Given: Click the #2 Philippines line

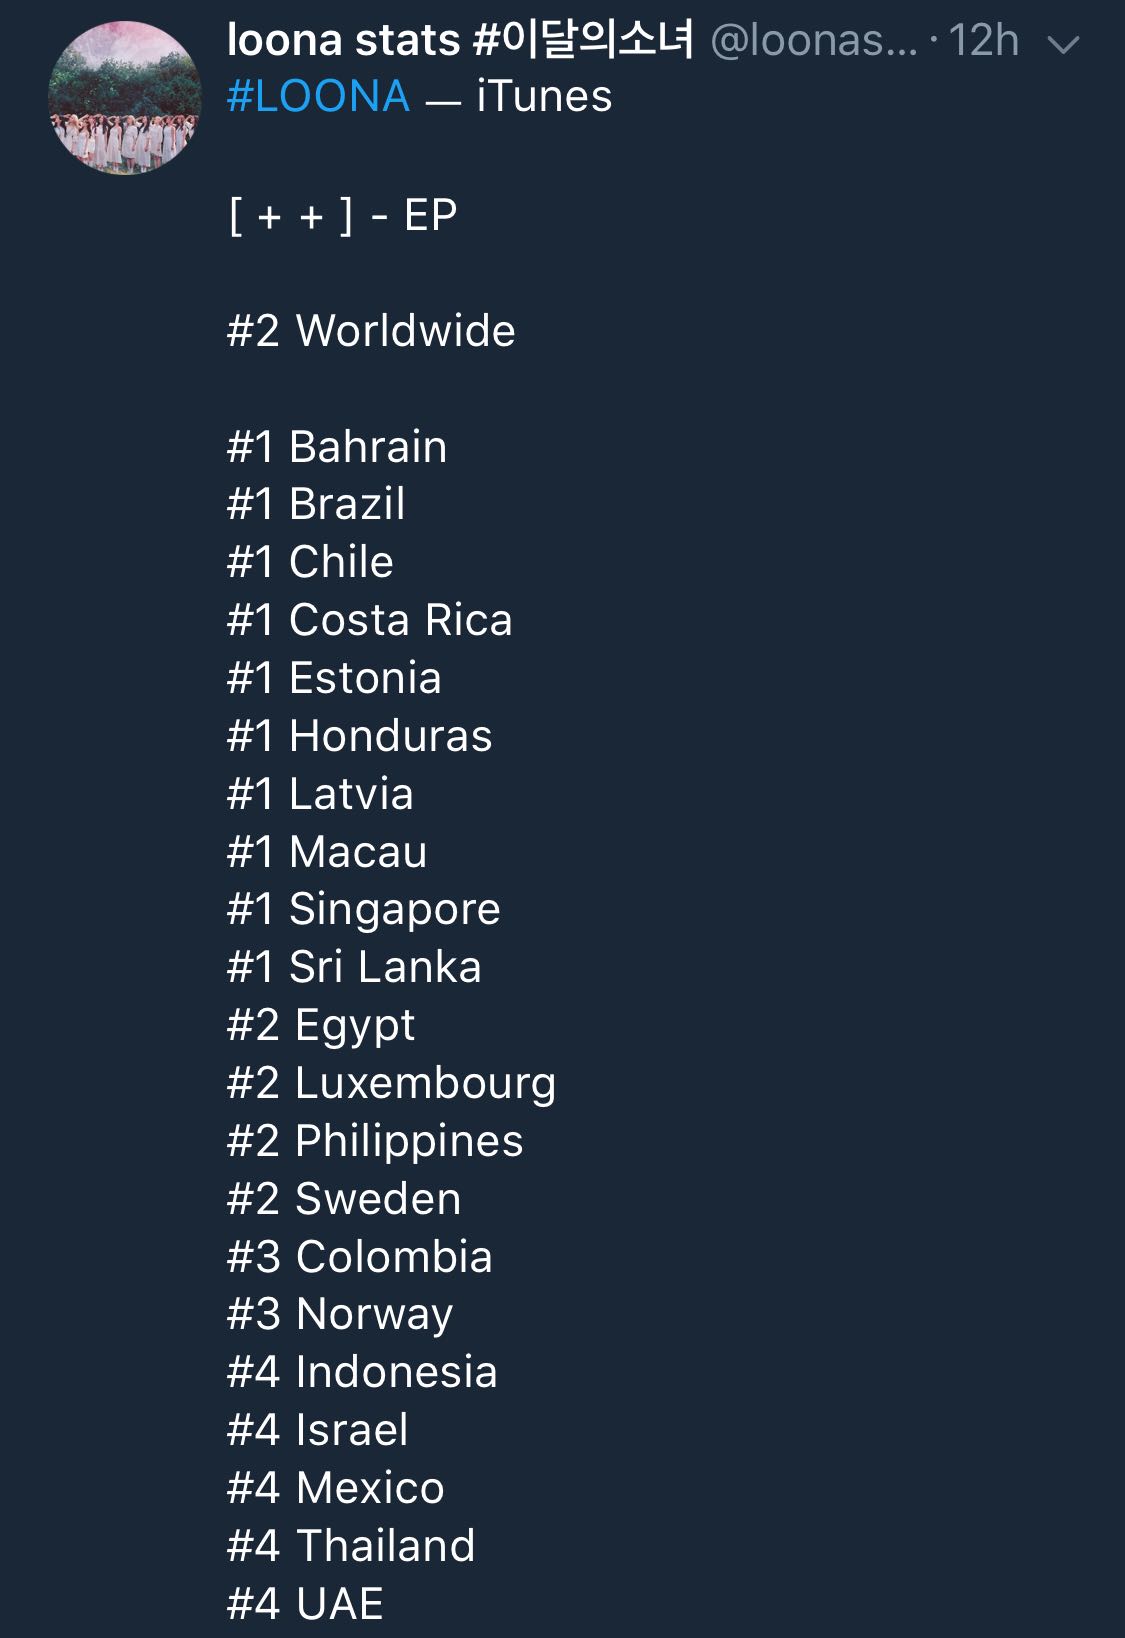Looking at the screenshot, I should (375, 1141).
